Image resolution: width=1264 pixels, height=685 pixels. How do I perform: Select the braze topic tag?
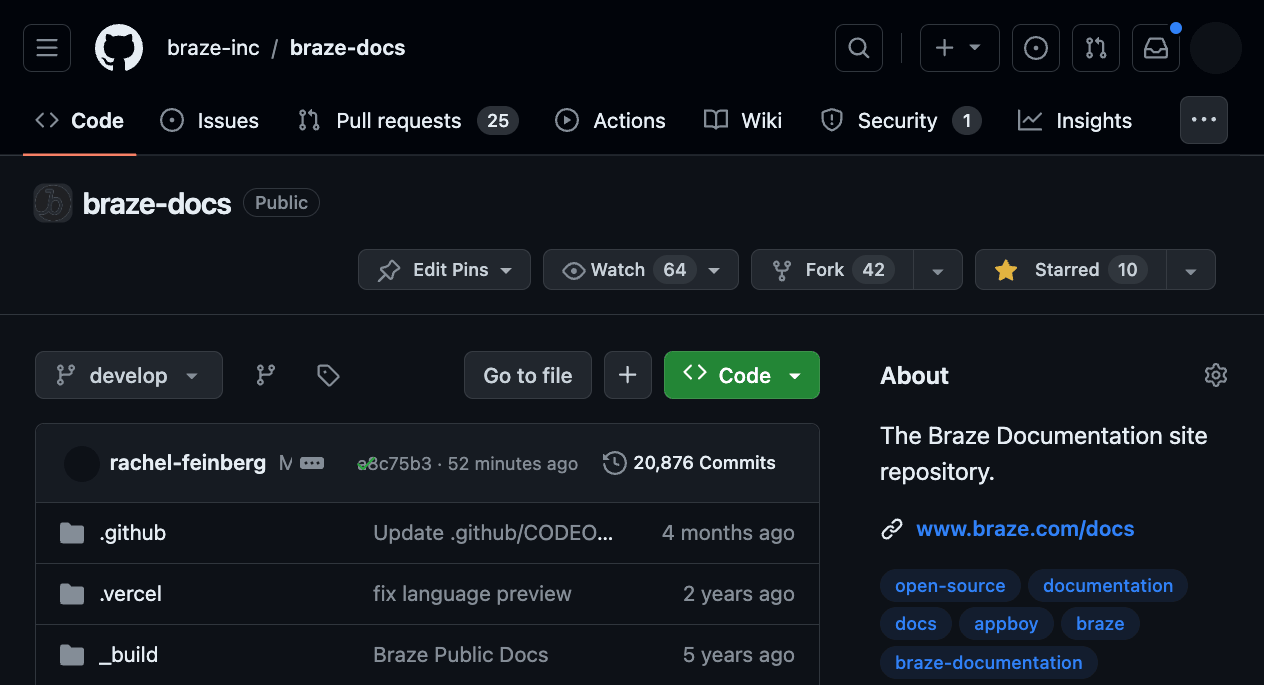pyautogui.click(x=1100, y=624)
